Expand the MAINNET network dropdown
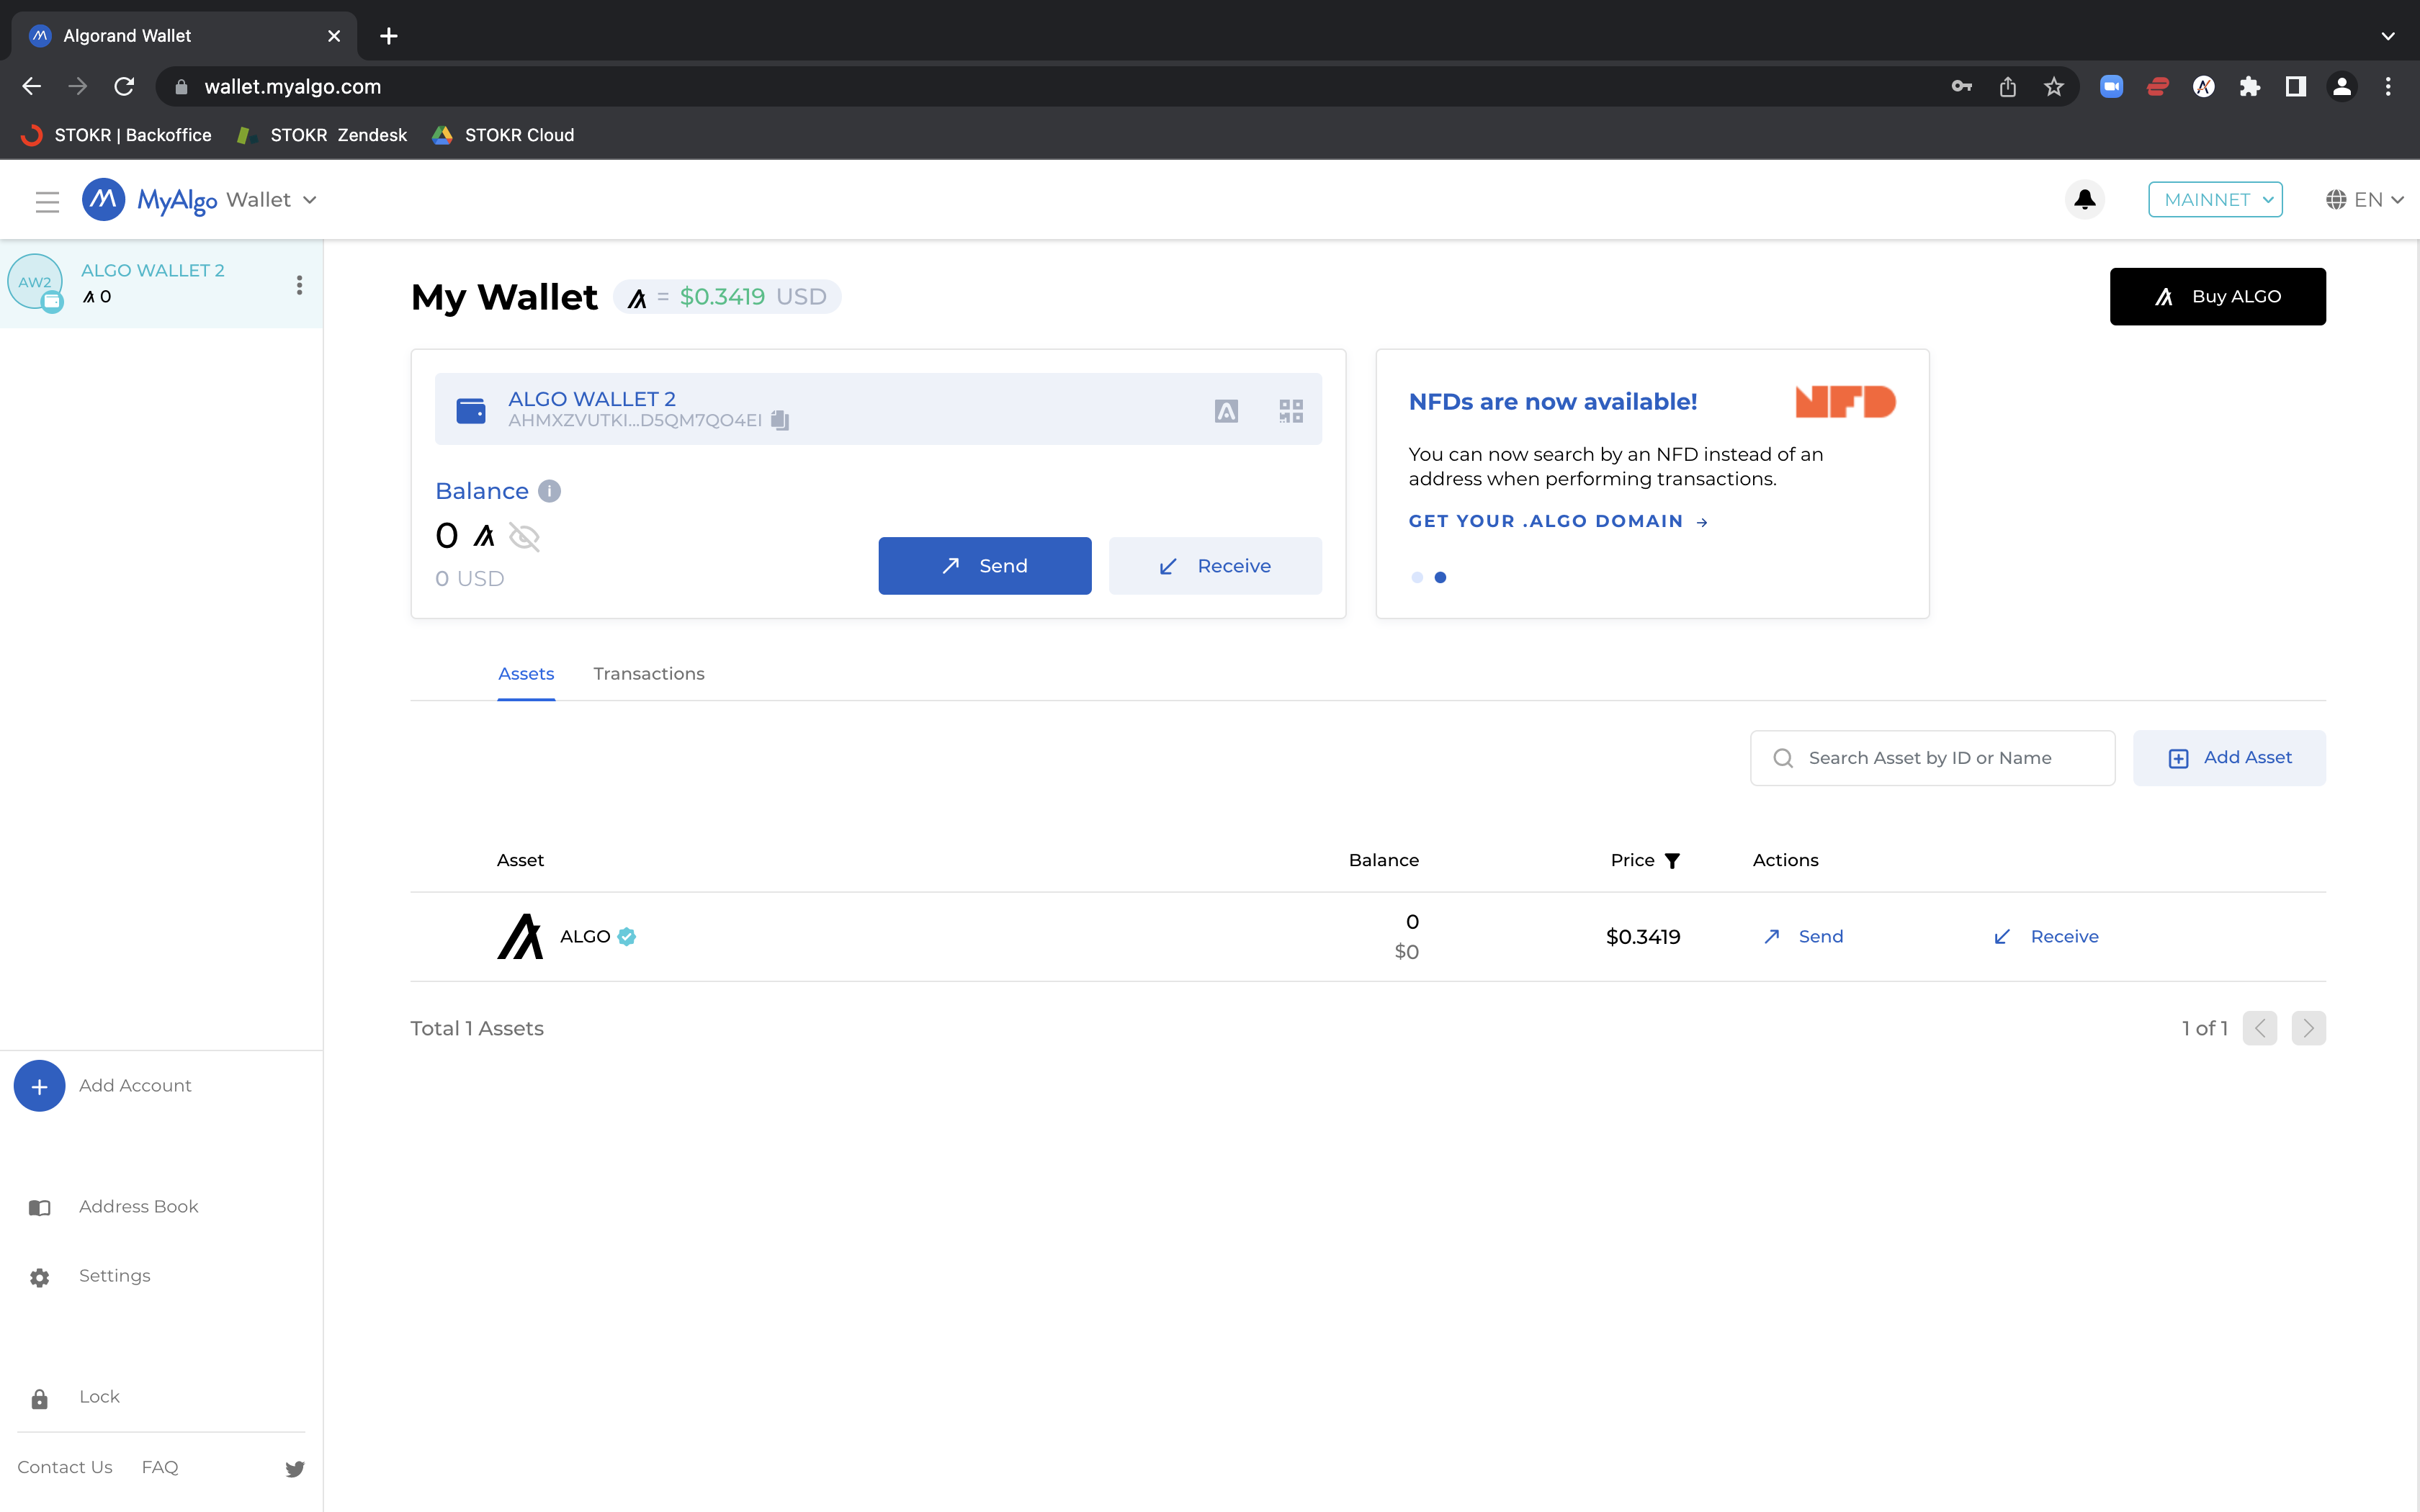2420x1512 pixels. point(2215,200)
